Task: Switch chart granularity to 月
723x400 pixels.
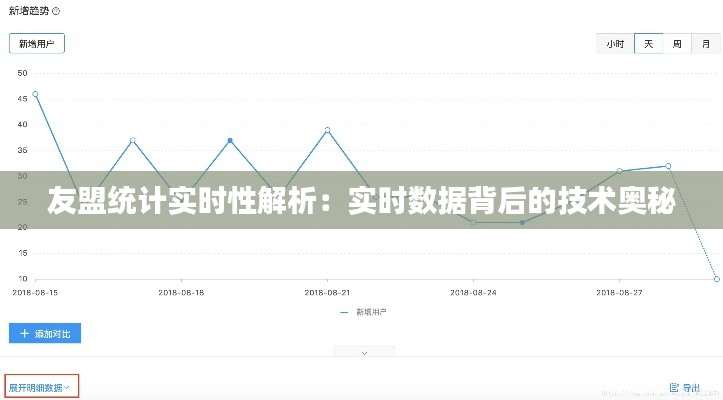Action: point(705,44)
